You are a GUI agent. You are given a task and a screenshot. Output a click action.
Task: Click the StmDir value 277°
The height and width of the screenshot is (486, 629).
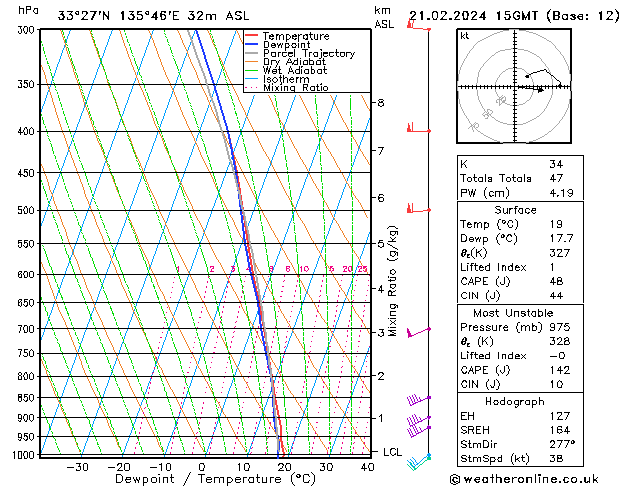[562, 444]
